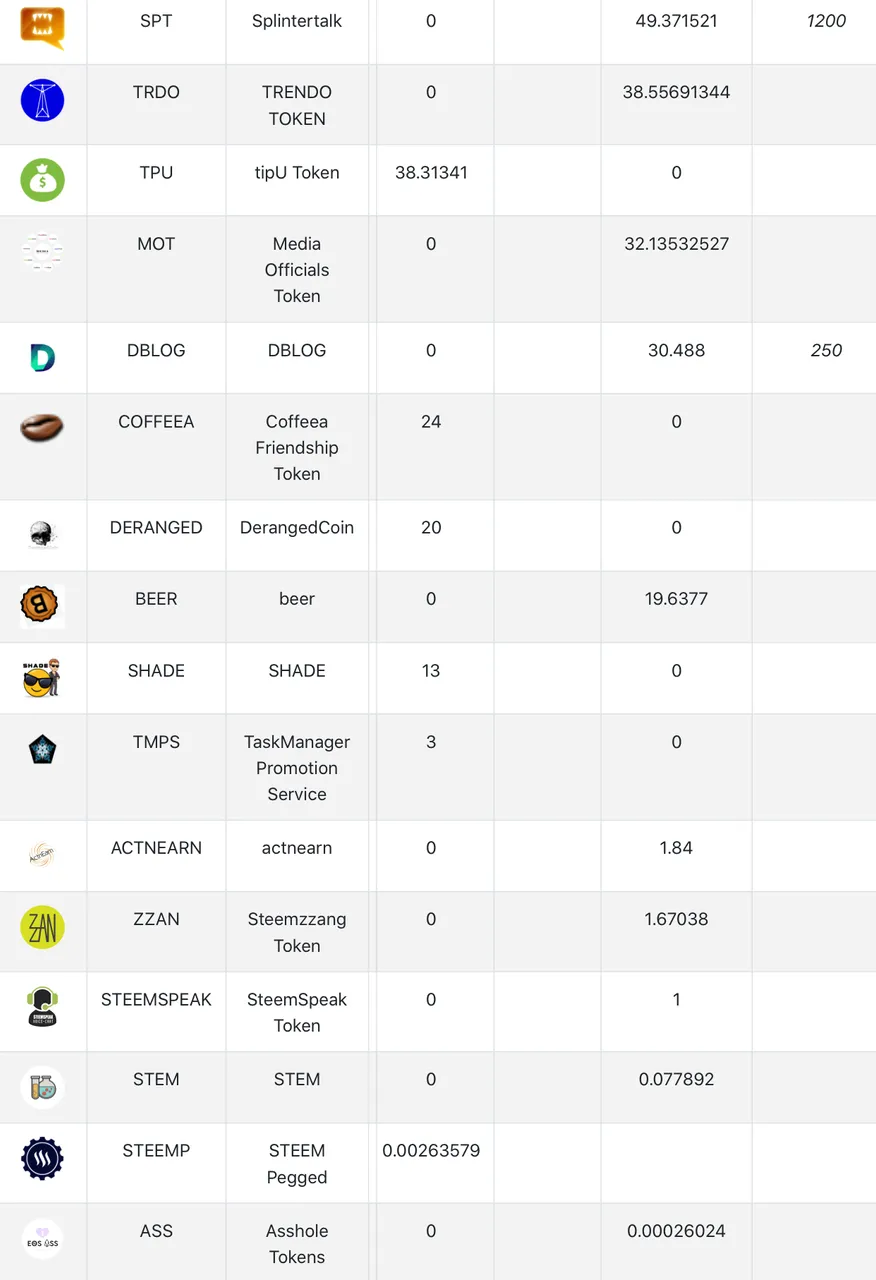The width and height of the screenshot is (876, 1280).
Task: Select the MOT symbol cell
Action: tap(156, 269)
